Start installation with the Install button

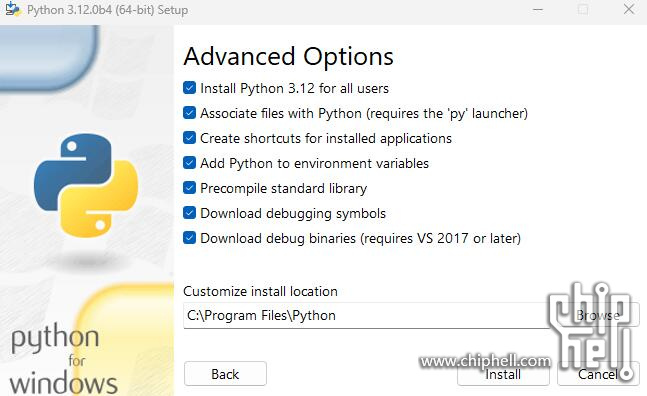click(503, 374)
